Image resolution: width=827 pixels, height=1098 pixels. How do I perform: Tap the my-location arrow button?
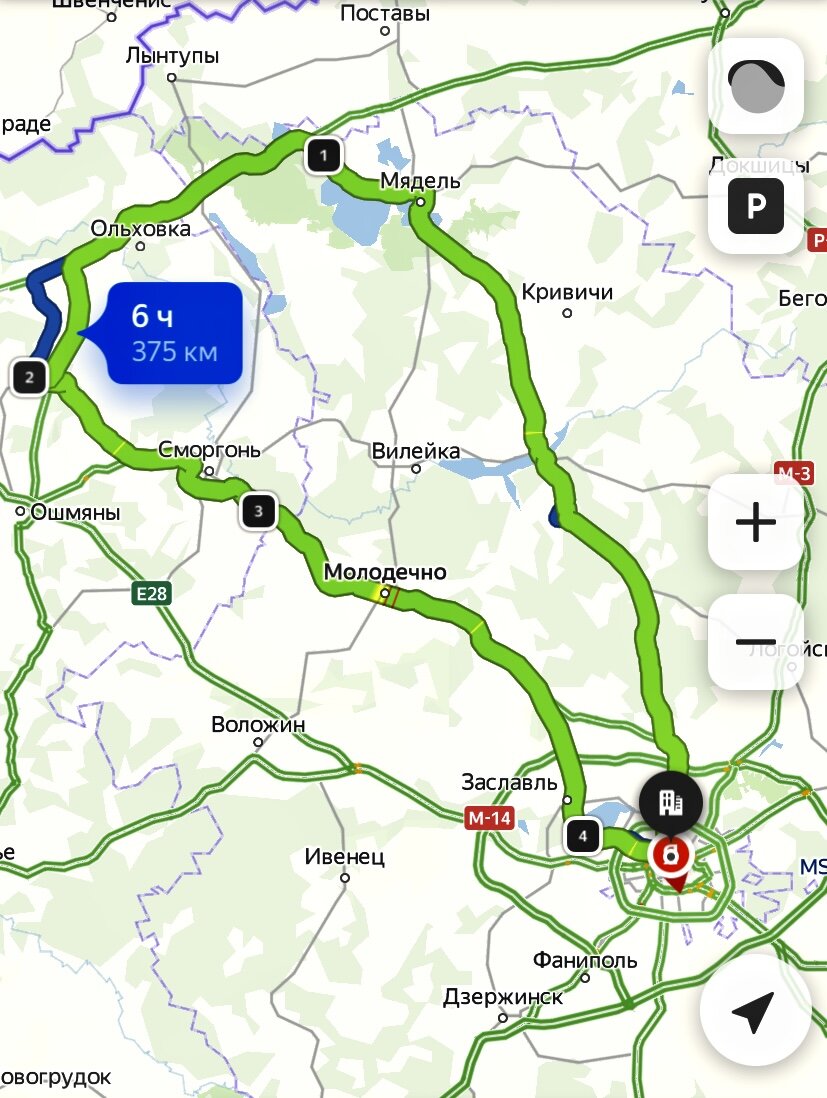click(755, 1011)
